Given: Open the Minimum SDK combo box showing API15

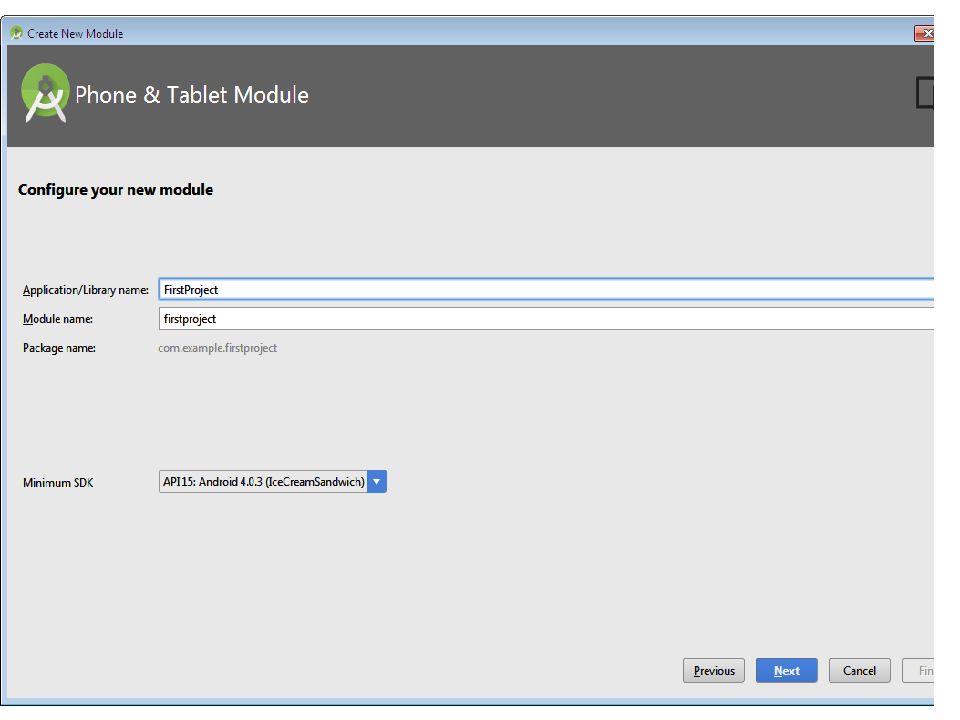Looking at the screenshot, I should (x=272, y=482).
